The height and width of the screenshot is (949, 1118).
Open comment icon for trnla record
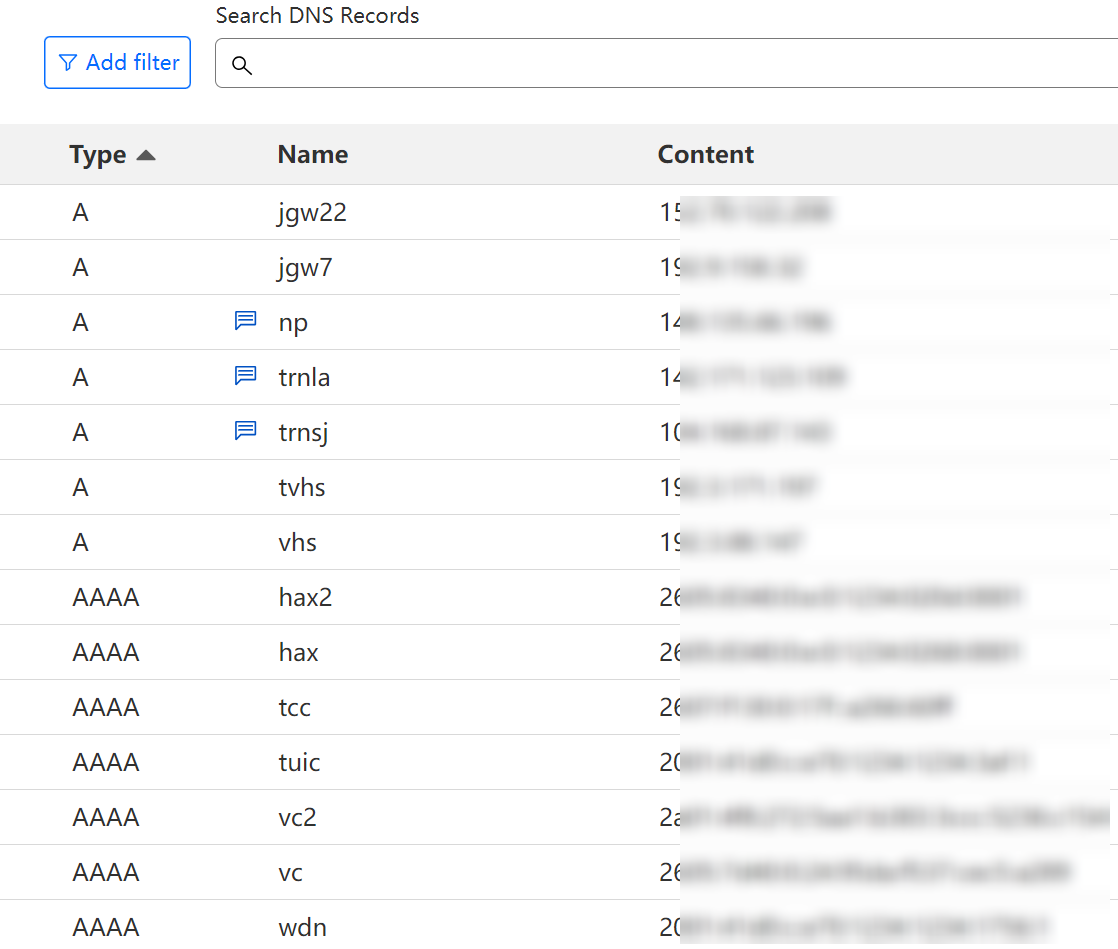[245, 376]
